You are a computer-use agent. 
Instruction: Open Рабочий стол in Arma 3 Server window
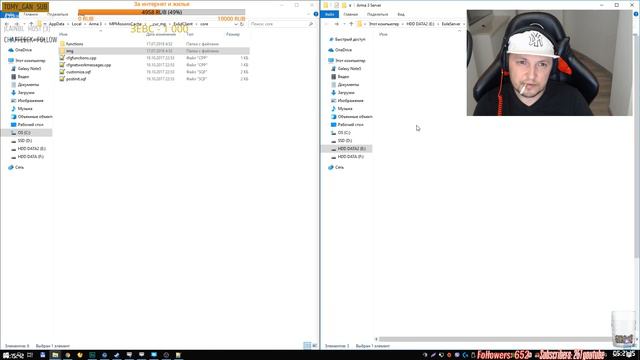coord(351,124)
